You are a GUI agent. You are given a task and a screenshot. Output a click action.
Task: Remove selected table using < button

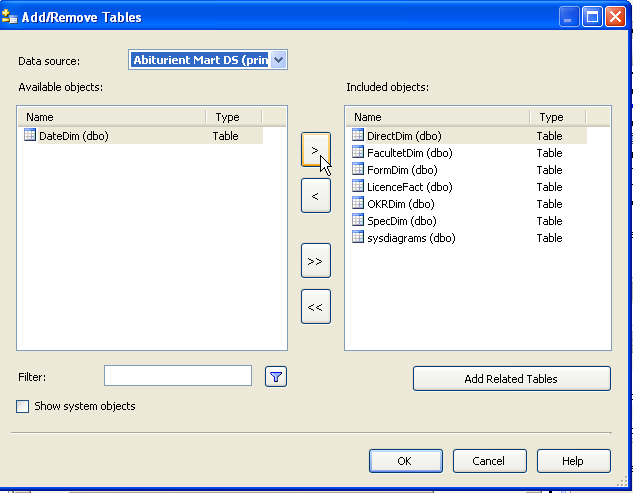tap(315, 196)
